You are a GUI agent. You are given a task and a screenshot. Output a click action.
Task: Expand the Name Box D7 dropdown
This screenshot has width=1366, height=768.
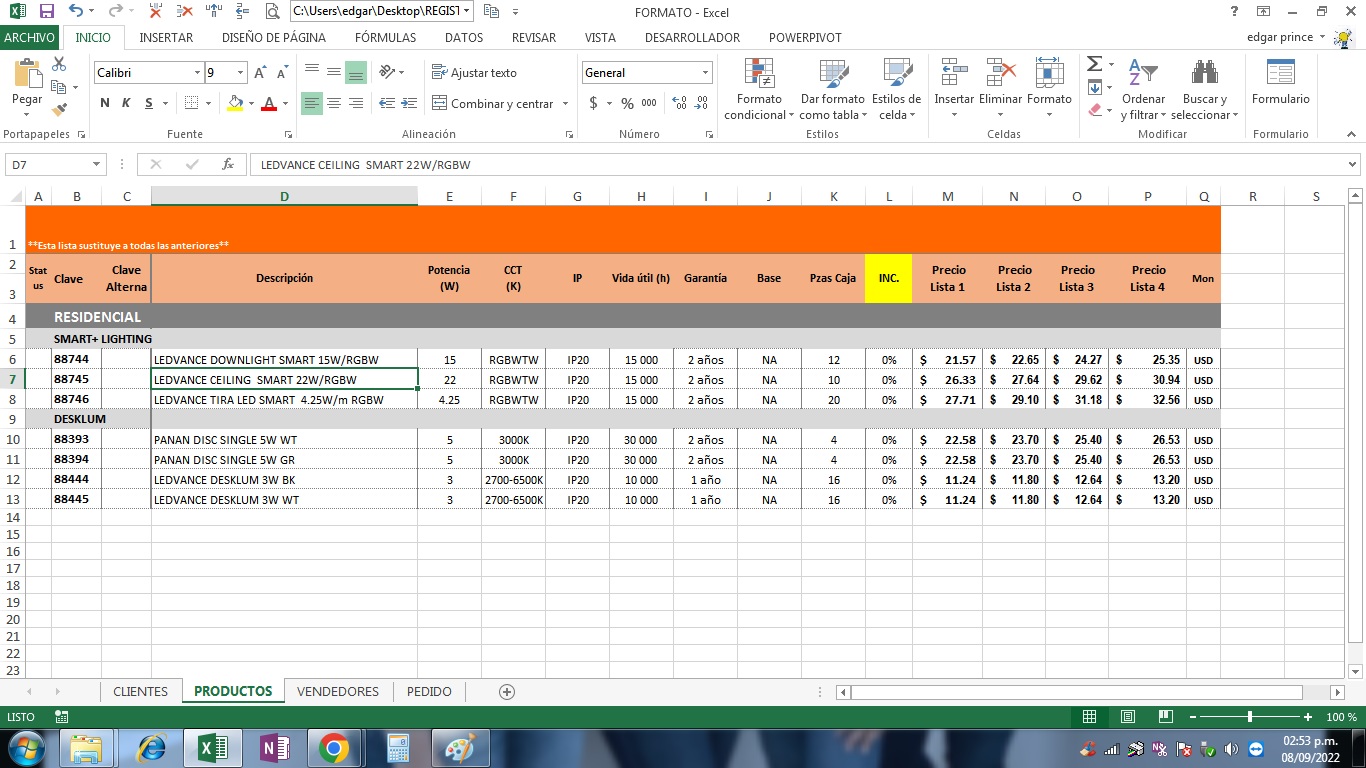(x=97, y=165)
